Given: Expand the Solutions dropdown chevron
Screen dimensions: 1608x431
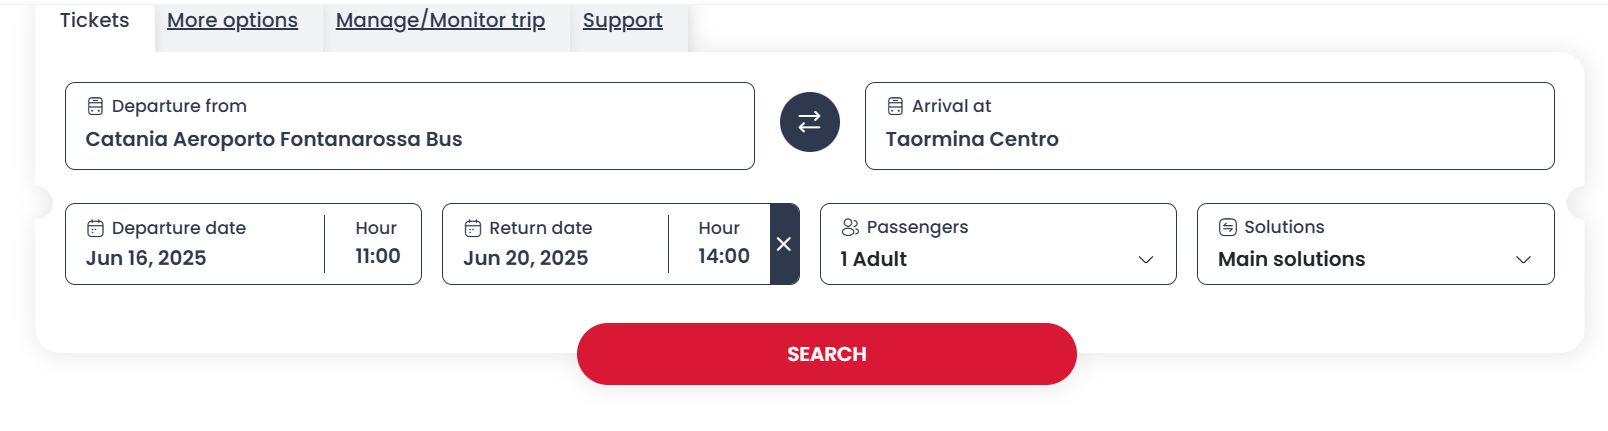Looking at the screenshot, I should pos(1523,260).
